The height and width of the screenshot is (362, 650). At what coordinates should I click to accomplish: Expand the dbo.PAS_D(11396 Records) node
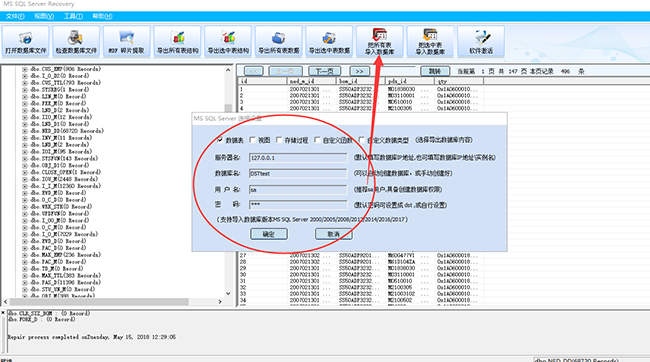pyautogui.click(x=25, y=282)
